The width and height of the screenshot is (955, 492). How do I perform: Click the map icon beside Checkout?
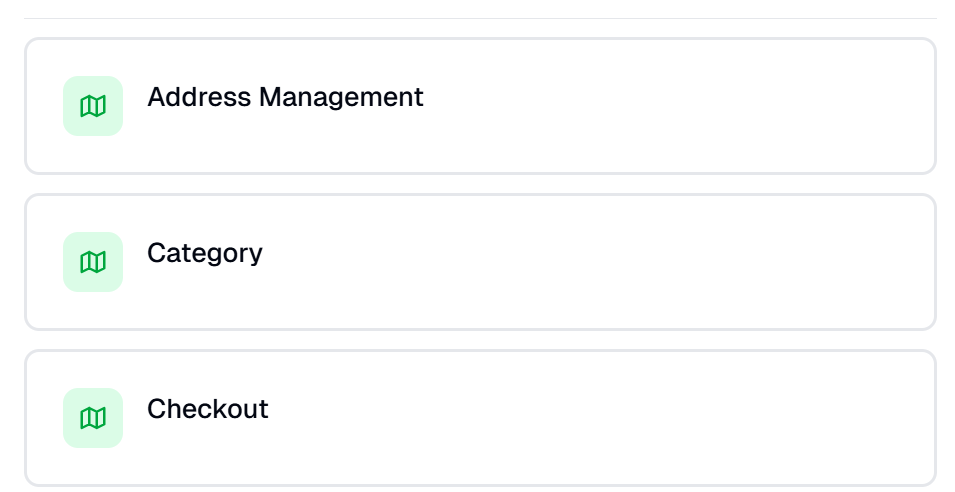point(93,418)
